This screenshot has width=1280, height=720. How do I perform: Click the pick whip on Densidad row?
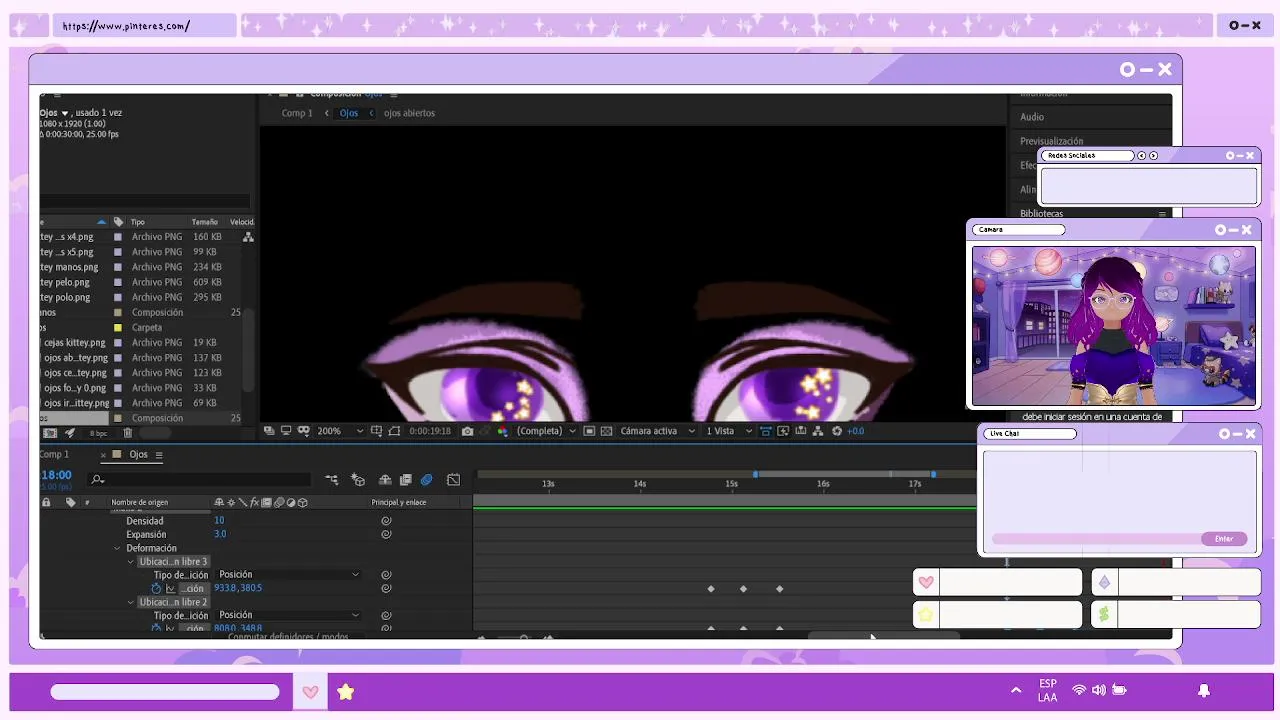pos(386,520)
